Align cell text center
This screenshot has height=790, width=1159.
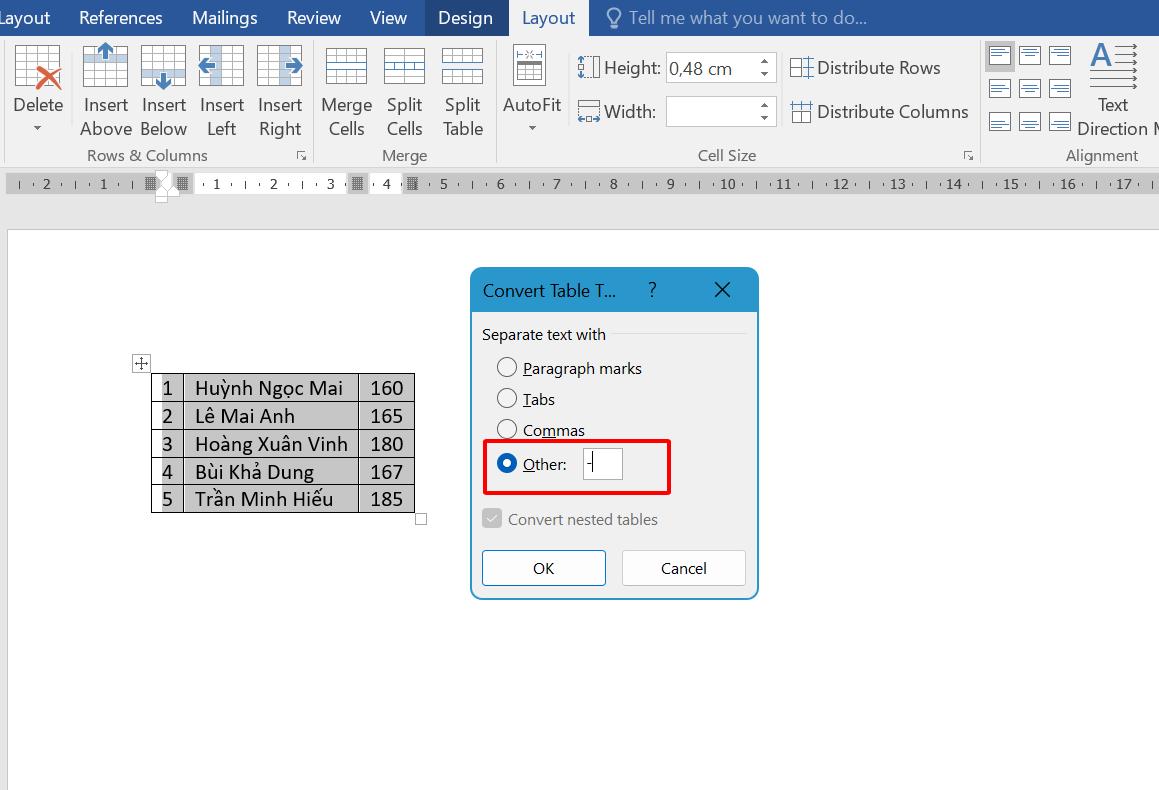[1030, 89]
